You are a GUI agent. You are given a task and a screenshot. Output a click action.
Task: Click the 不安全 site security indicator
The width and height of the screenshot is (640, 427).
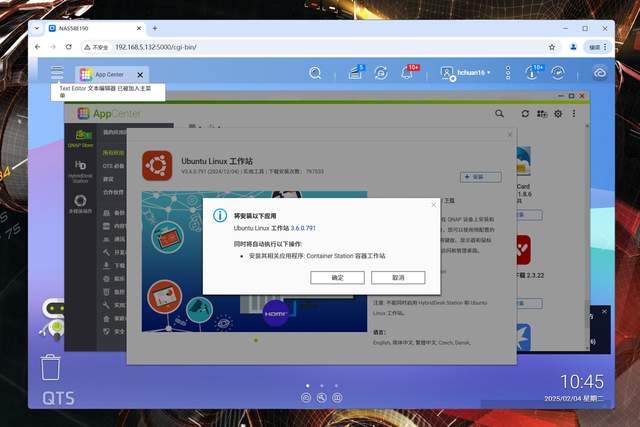[x=96, y=47]
